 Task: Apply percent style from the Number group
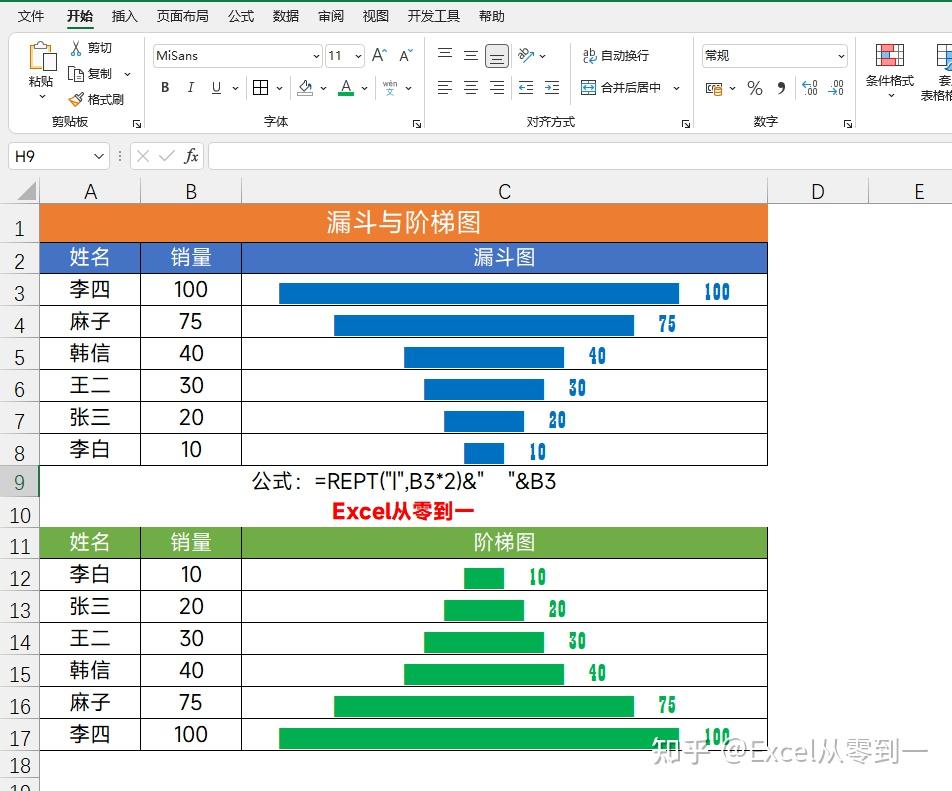(x=753, y=89)
